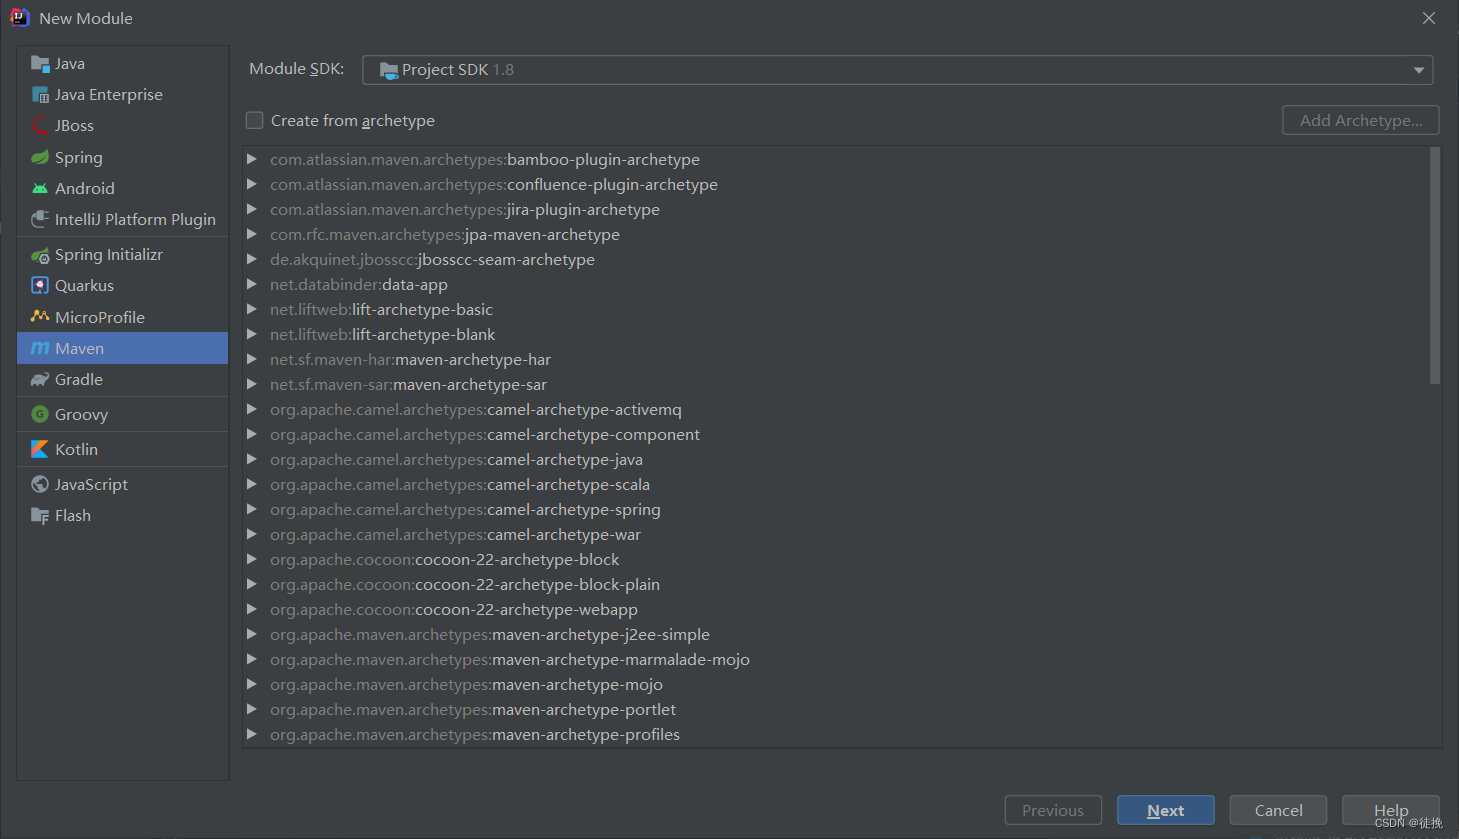
Task: Select Java module type
Action: point(123,64)
